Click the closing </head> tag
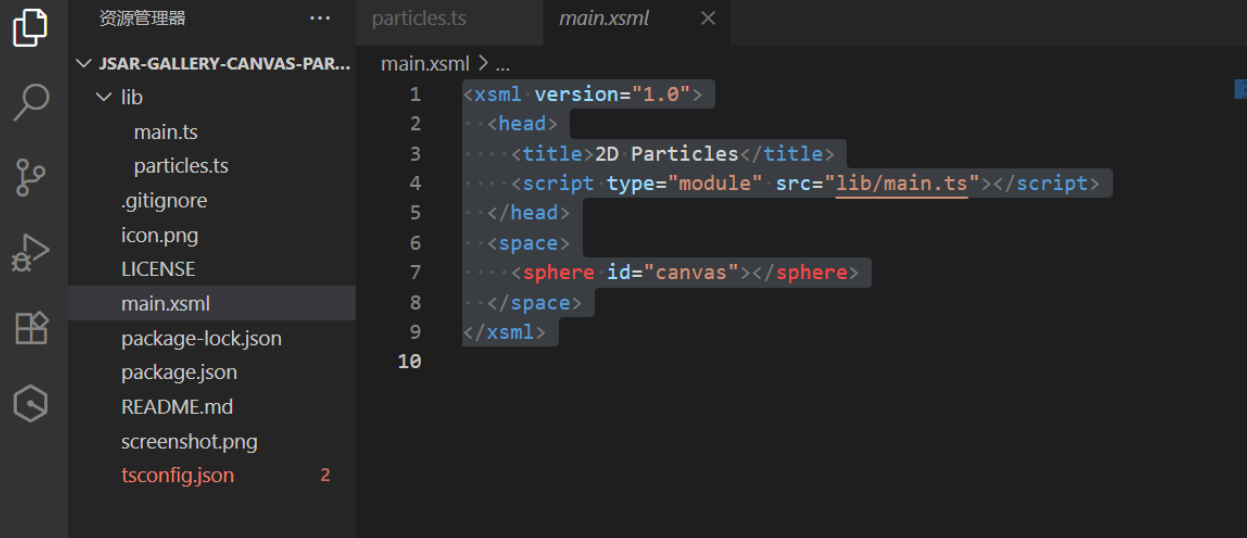 coord(528,213)
